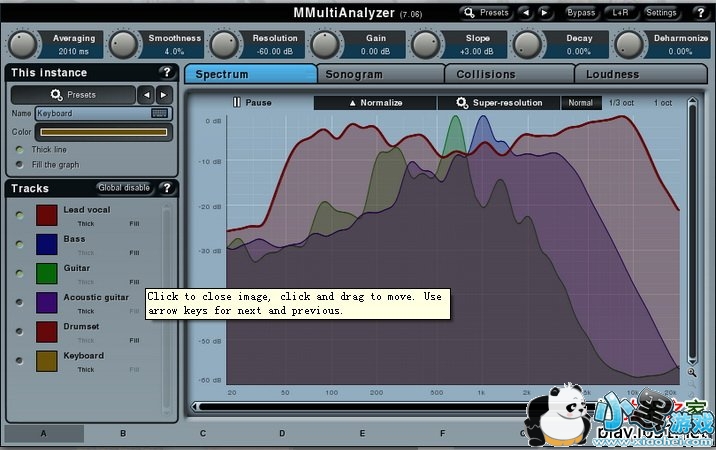This screenshot has width=716, height=450.
Task: Toggle Thick for the Acoustic guitar track
Action: (x=86, y=311)
